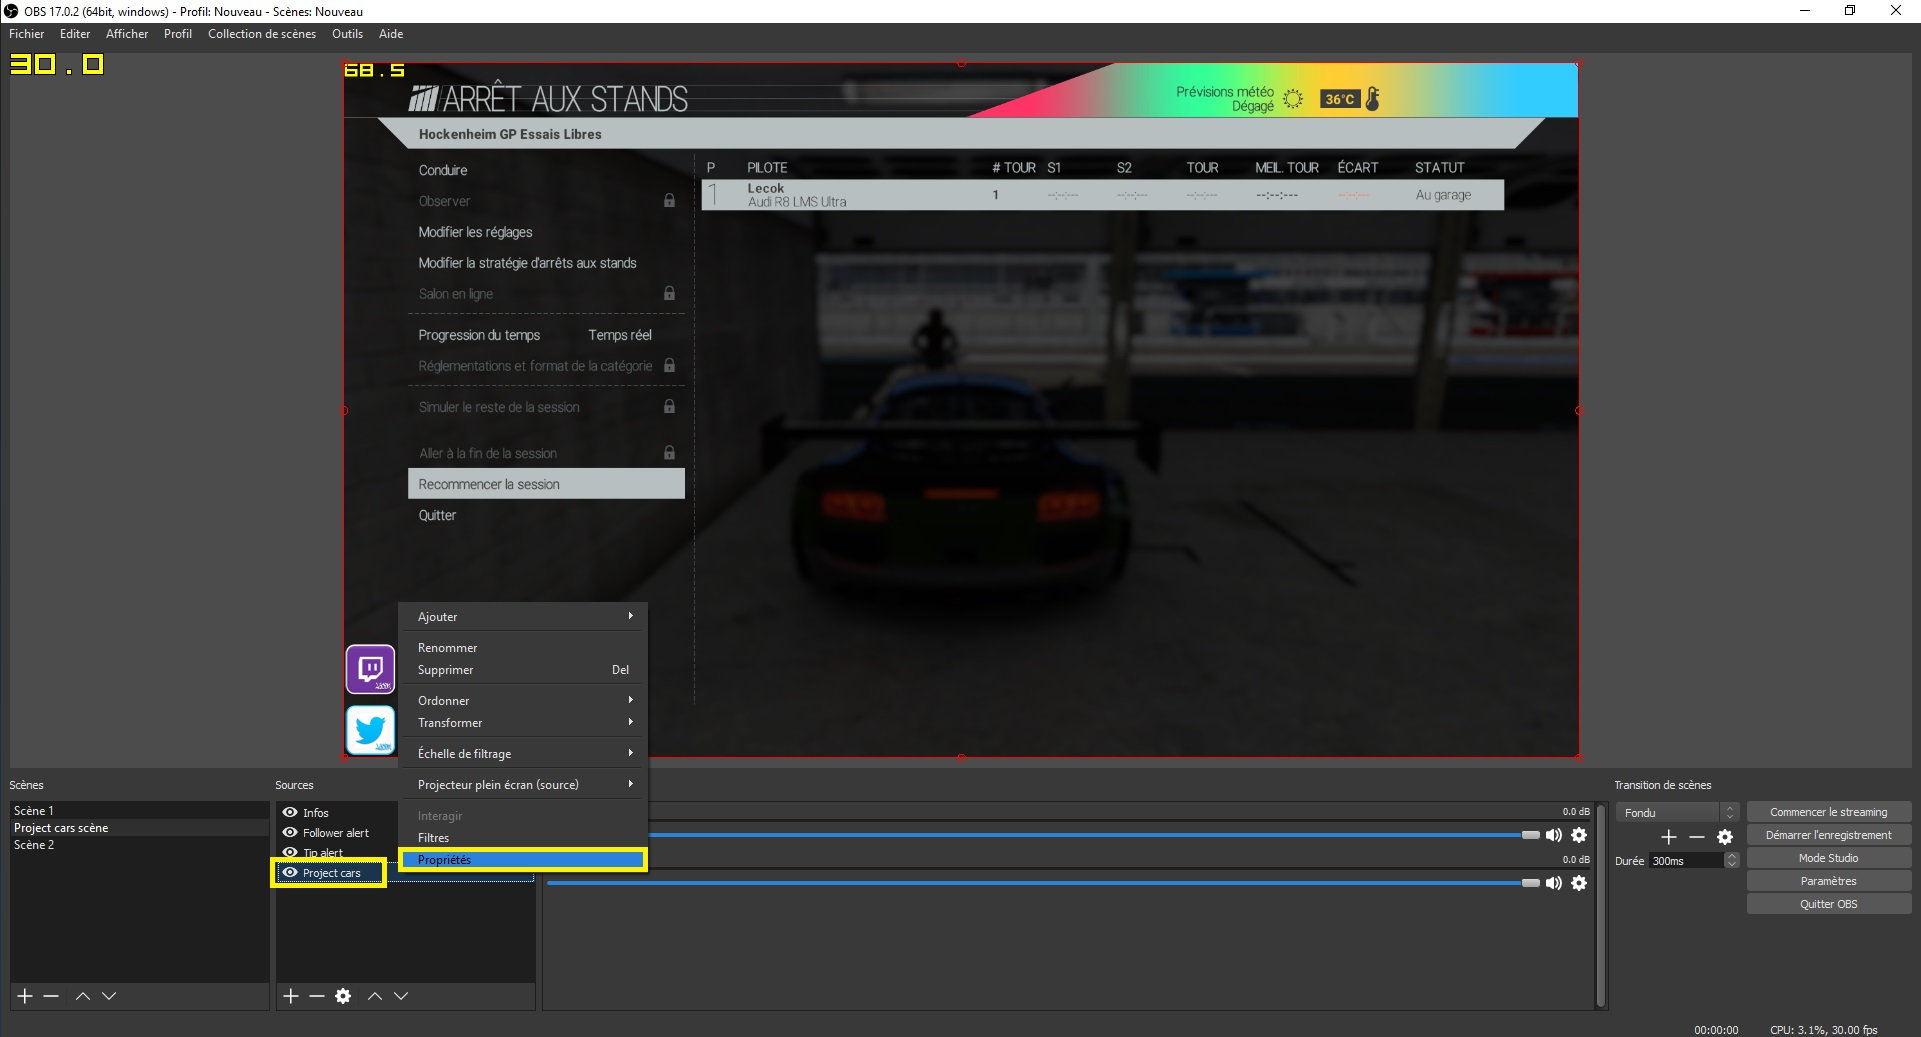Move the selected scene up
This screenshot has width=1921, height=1037.
point(83,996)
